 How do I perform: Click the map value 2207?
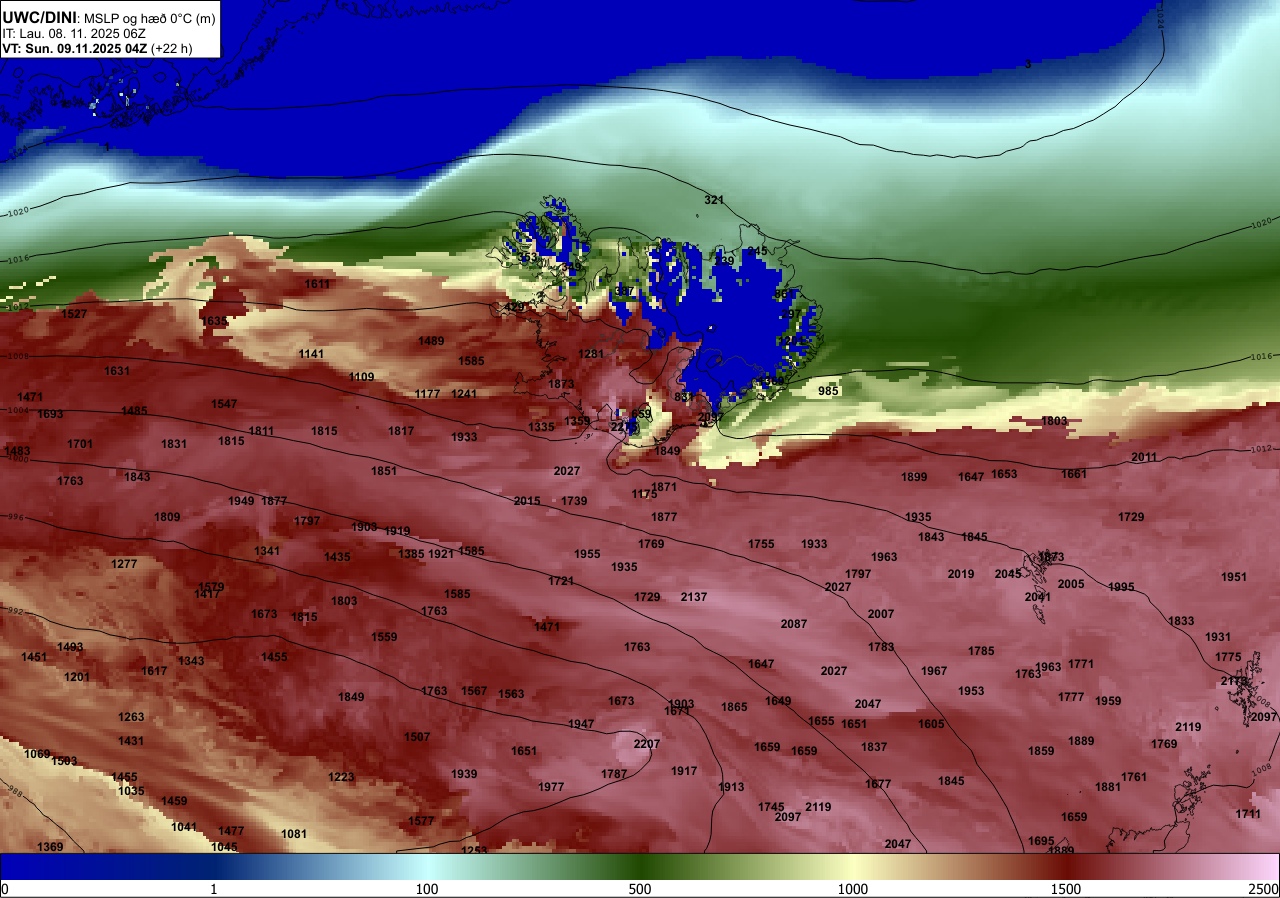[x=647, y=744]
